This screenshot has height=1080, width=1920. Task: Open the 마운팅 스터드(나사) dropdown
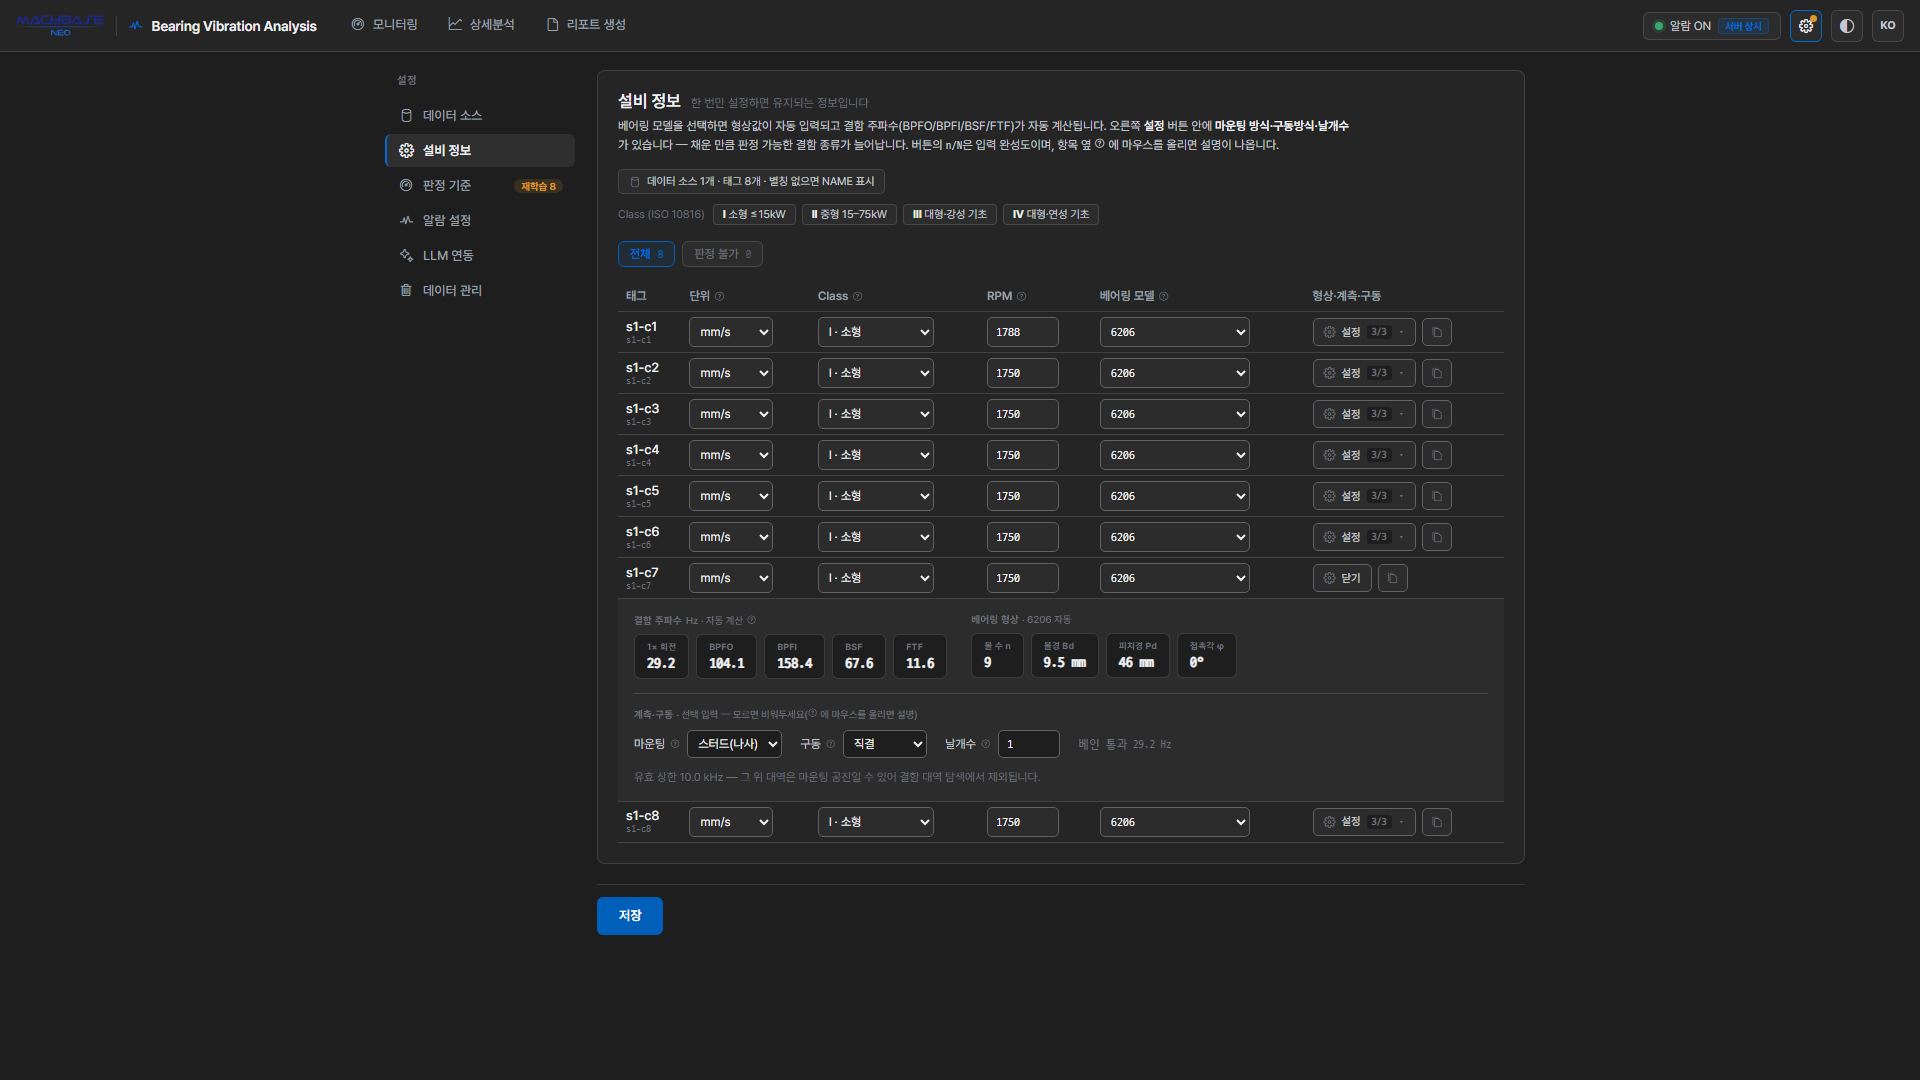[x=734, y=744]
